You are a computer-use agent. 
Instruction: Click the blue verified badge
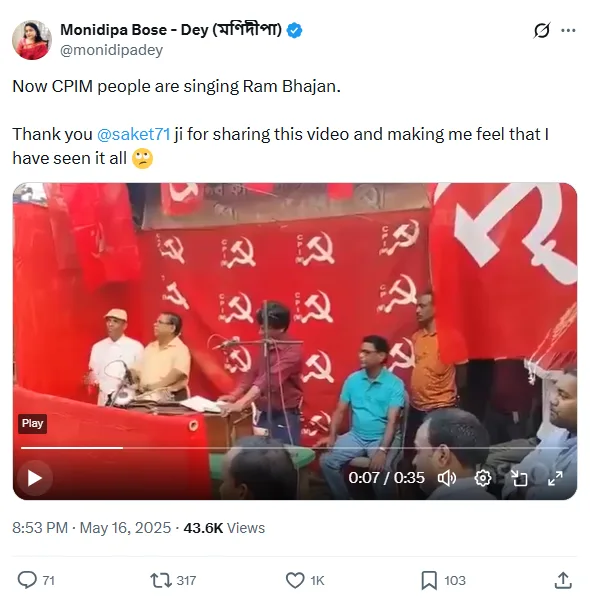click(294, 30)
